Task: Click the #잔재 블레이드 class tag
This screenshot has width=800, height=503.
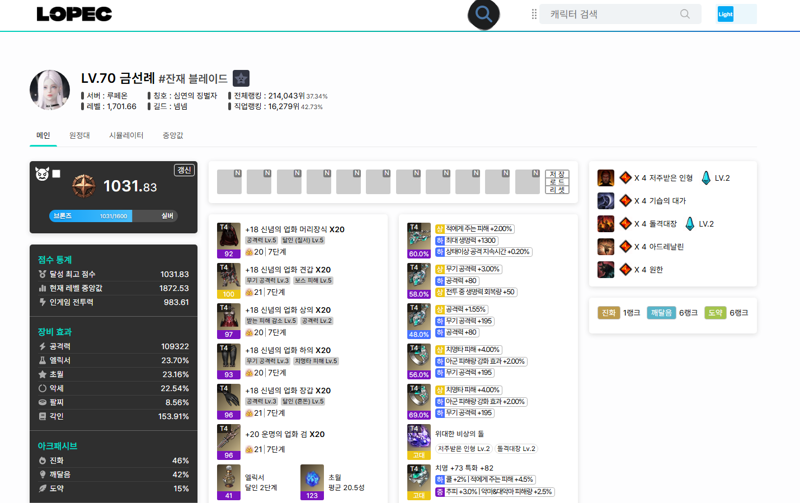Action: pos(193,79)
